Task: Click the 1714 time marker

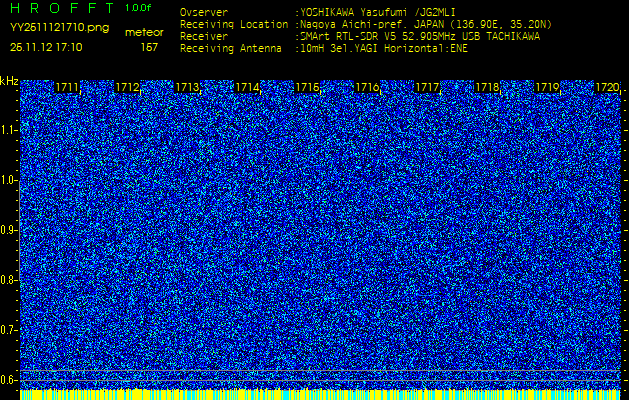Action: click(x=247, y=87)
